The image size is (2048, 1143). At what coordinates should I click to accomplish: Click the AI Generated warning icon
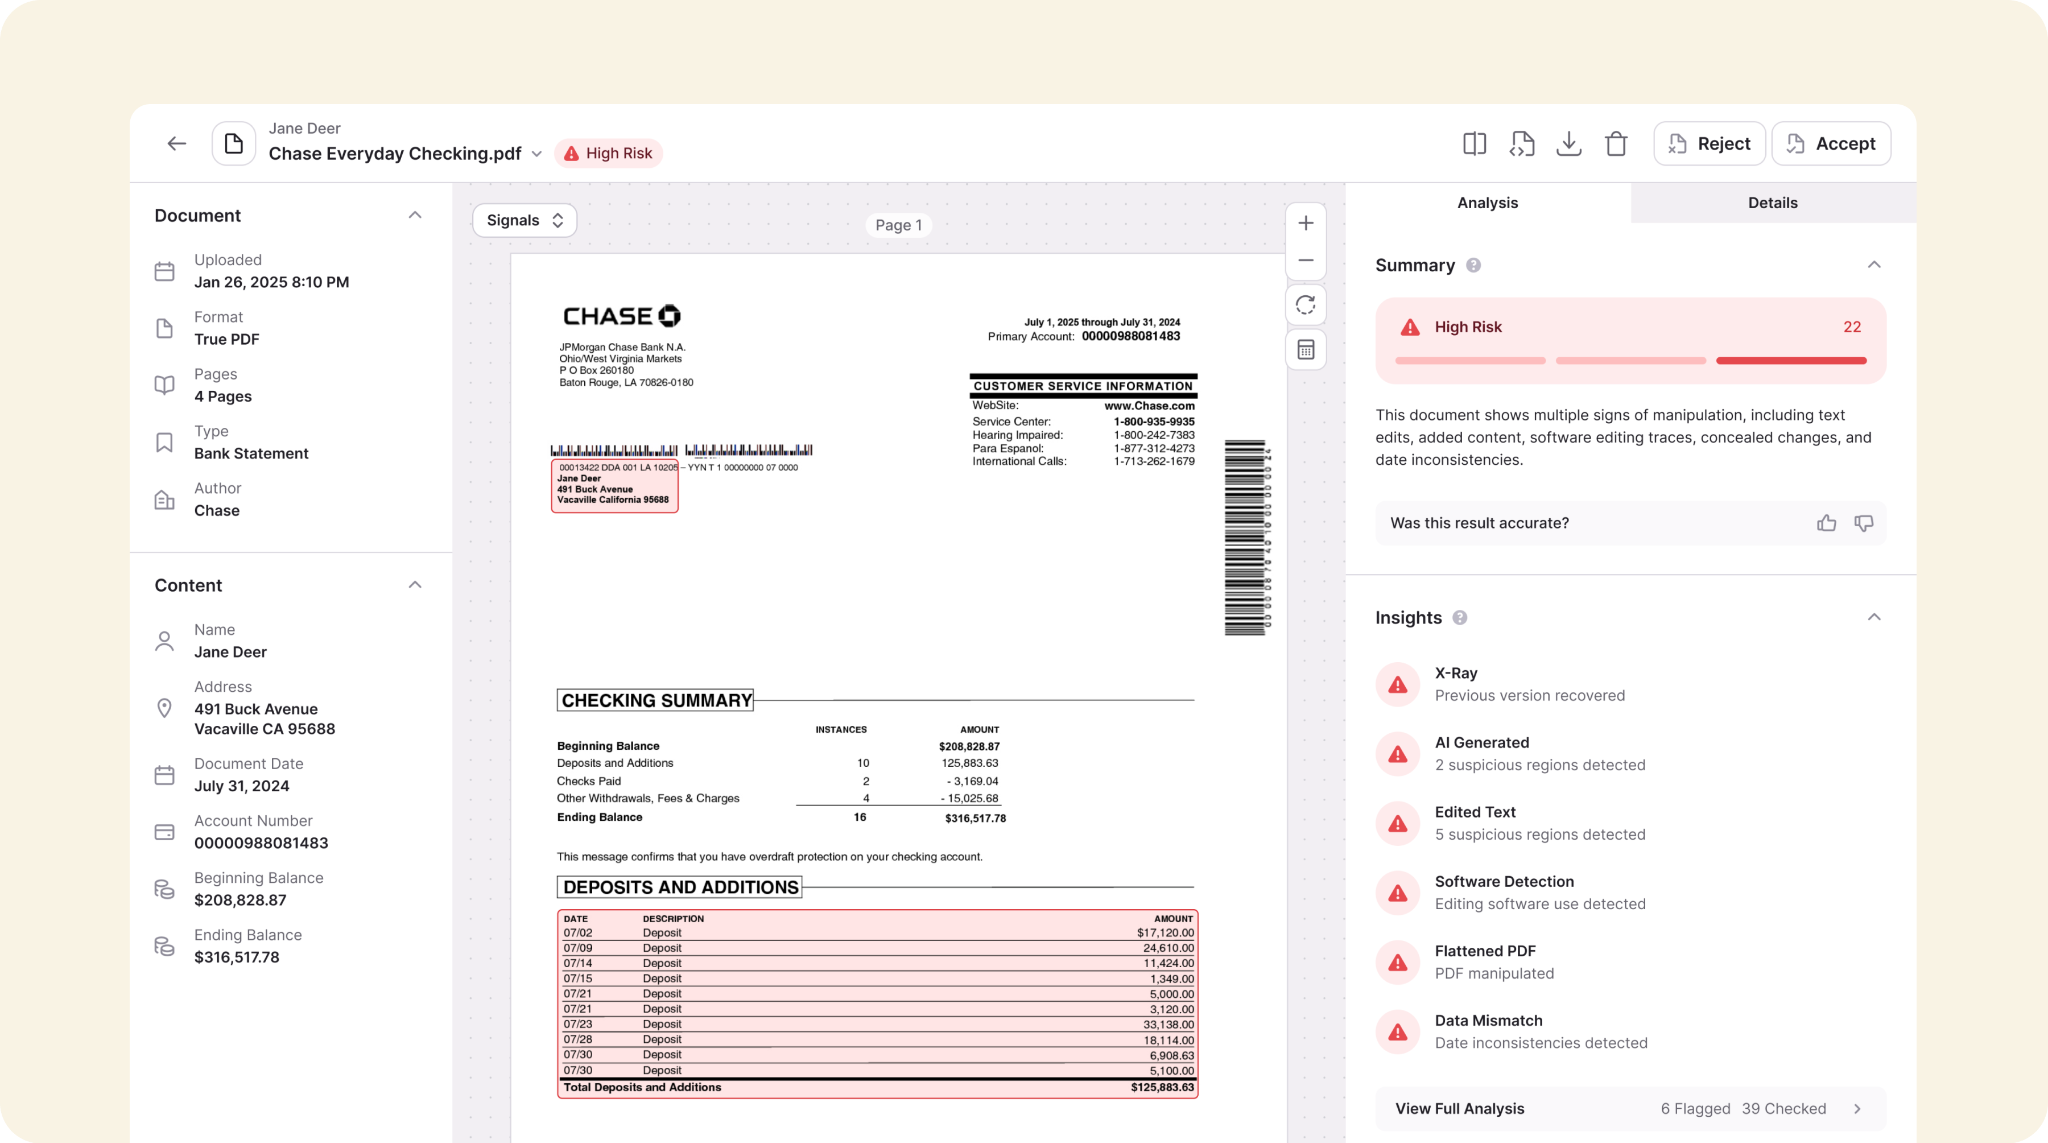[x=1398, y=754]
